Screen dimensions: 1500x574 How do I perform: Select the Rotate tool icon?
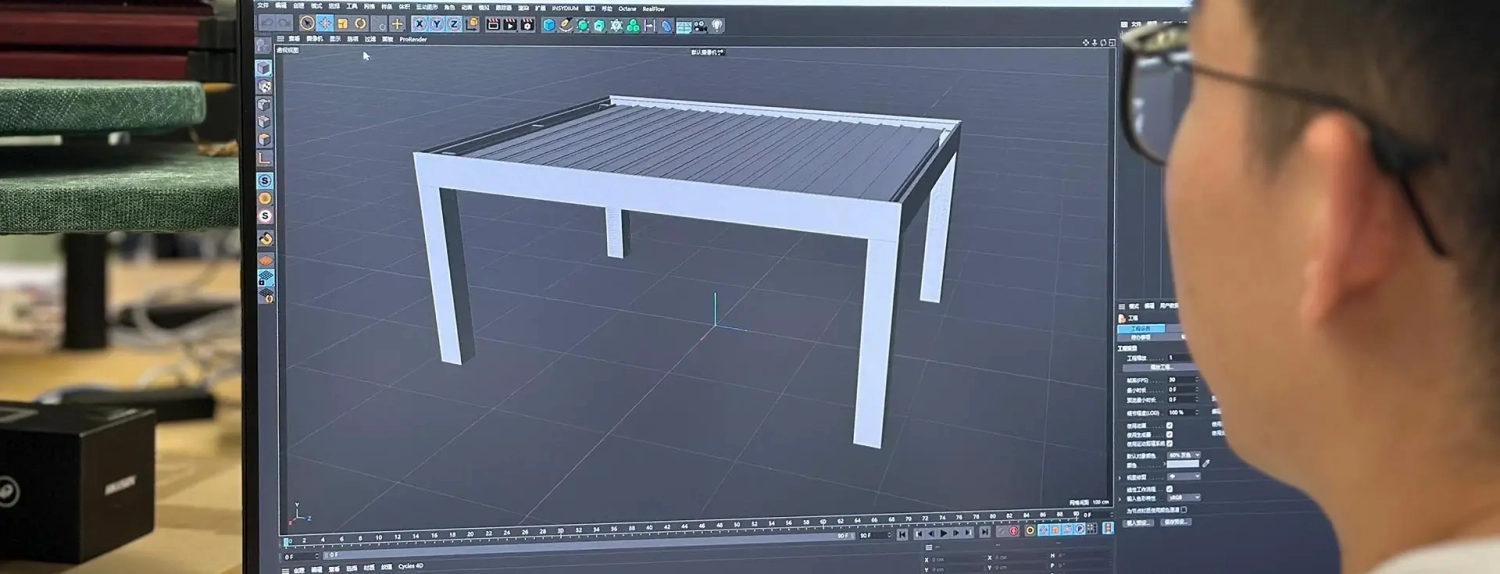[x=360, y=23]
